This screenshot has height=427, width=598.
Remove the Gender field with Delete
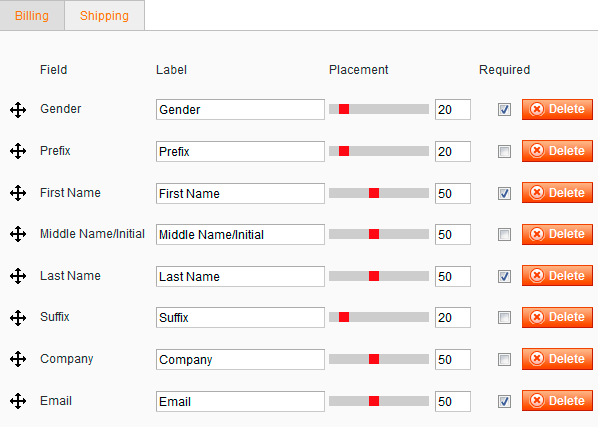coord(557,109)
